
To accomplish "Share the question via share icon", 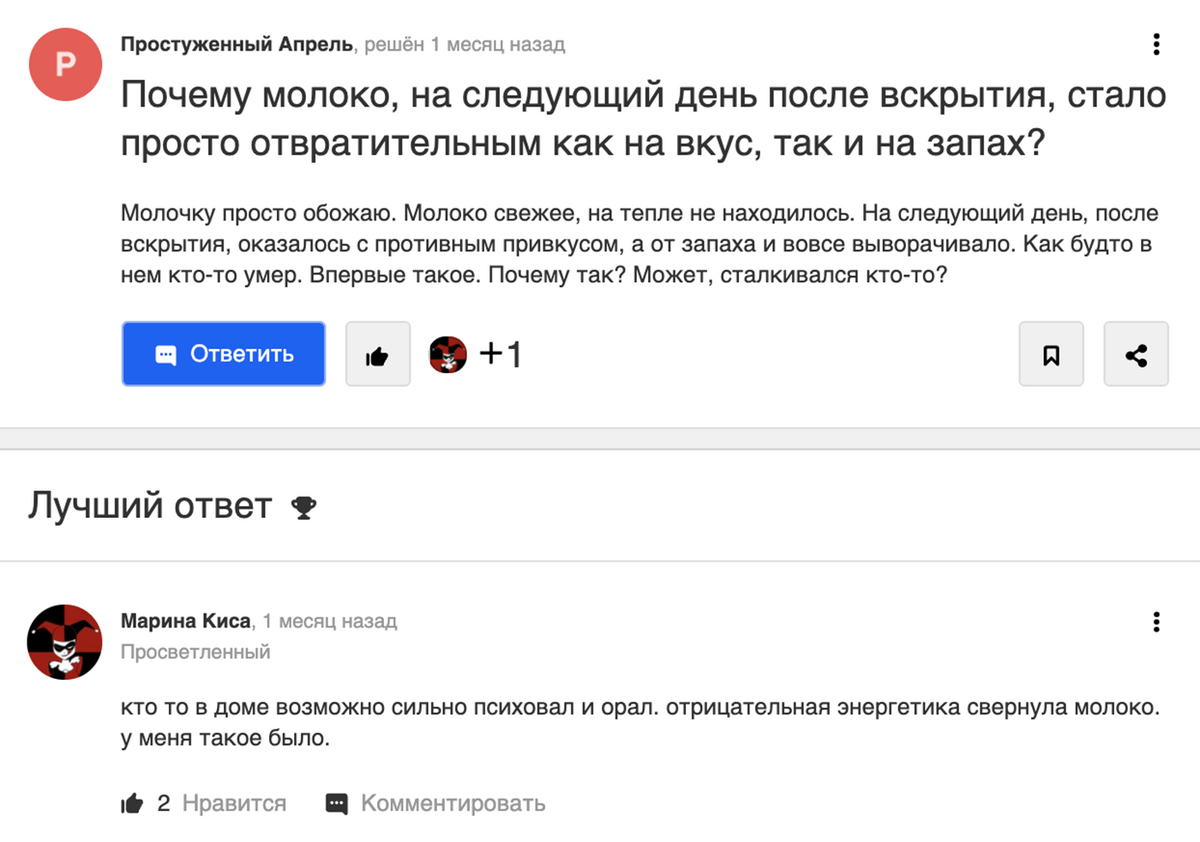I will (x=1136, y=354).
